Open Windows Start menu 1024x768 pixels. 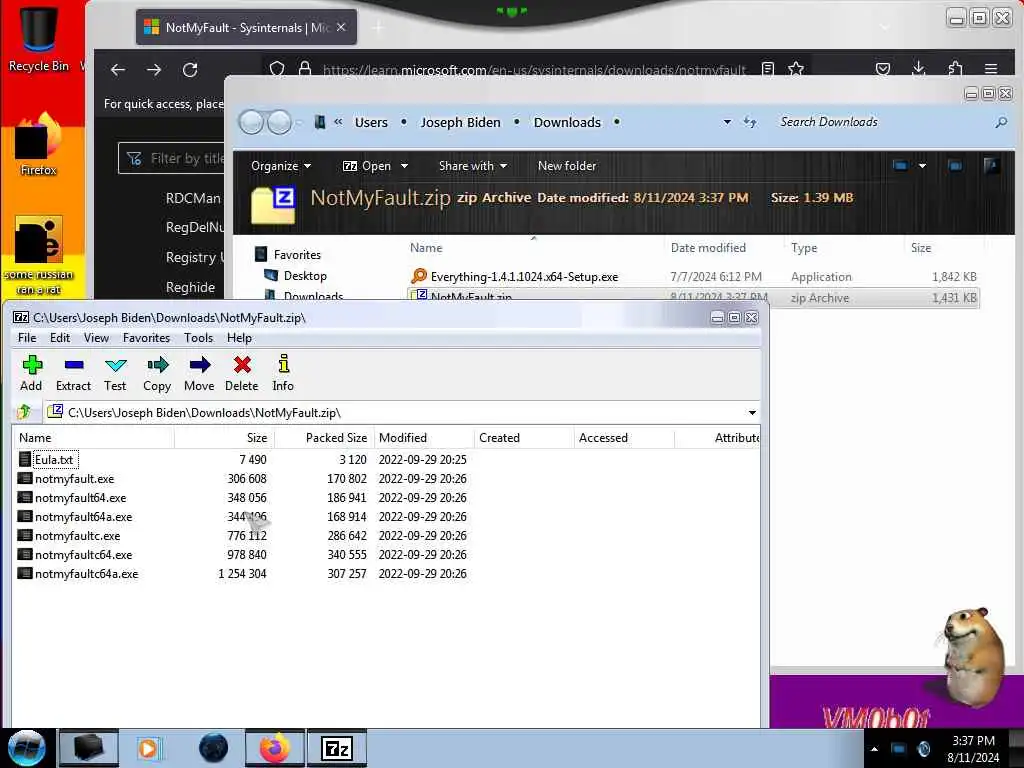(x=26, y=748)
